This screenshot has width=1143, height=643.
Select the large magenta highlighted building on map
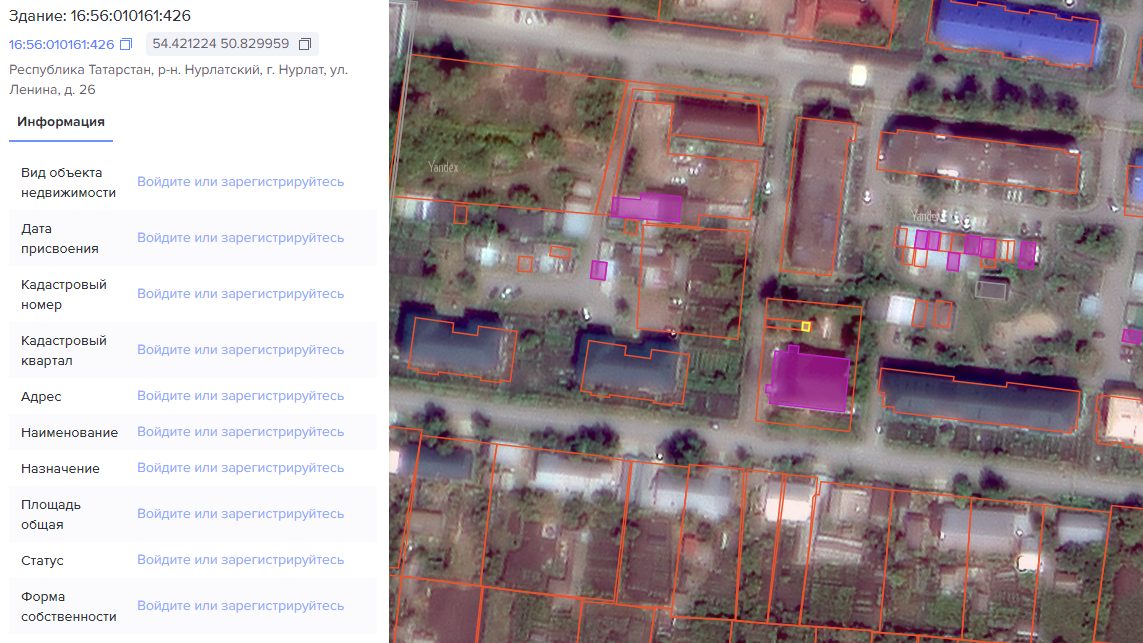coord(809,380)
